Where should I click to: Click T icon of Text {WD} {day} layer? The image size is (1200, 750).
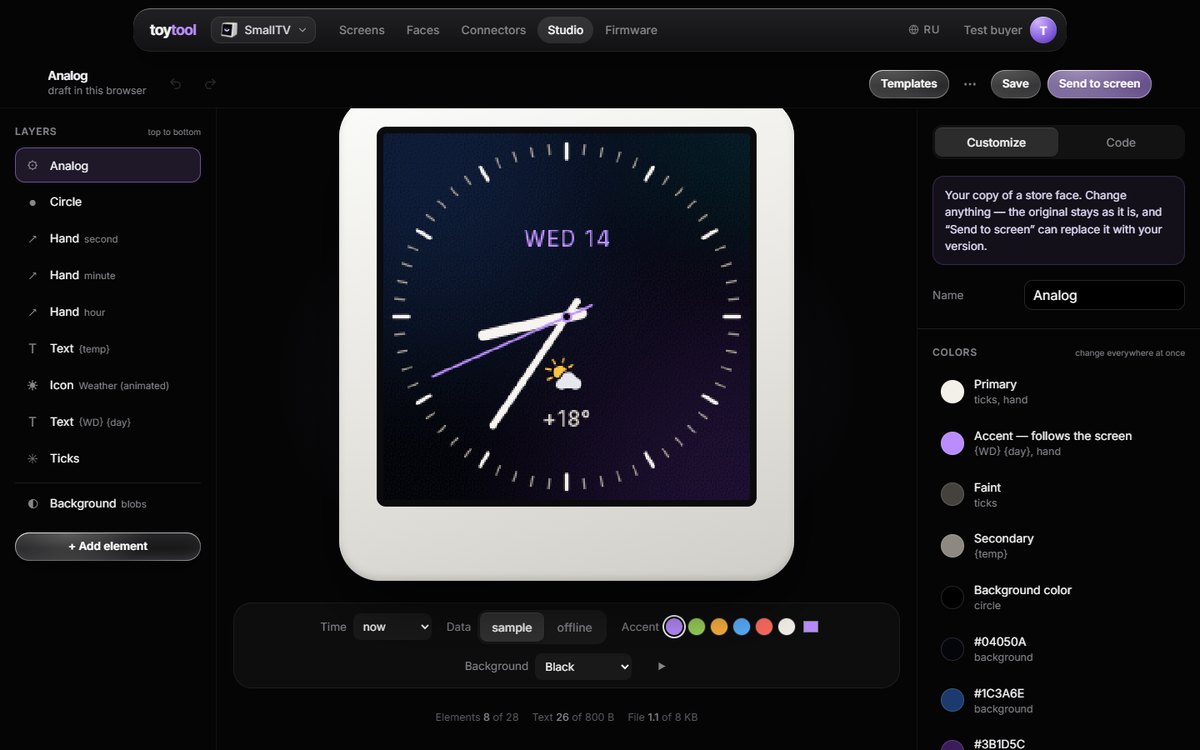pyautogui.click(x=33, y=422)
